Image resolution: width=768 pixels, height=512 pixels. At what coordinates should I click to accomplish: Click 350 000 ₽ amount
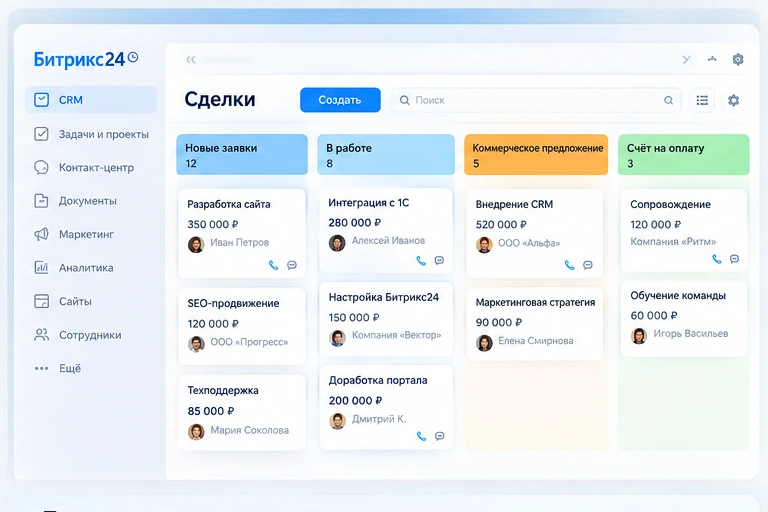(213, 224)
